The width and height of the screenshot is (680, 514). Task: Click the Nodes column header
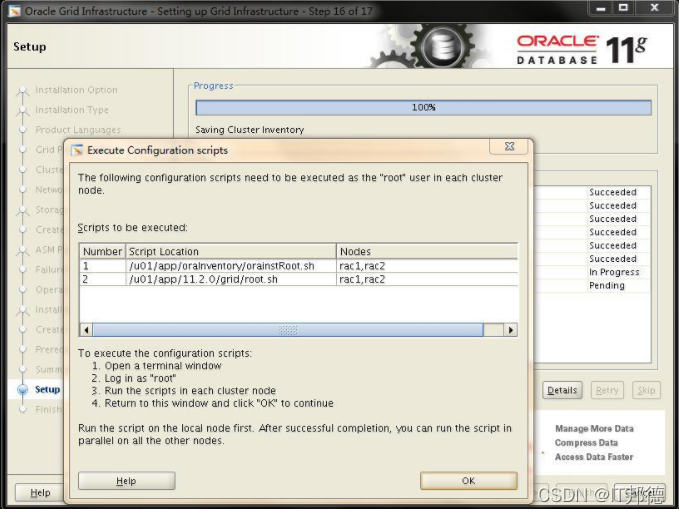coord(427,252)
